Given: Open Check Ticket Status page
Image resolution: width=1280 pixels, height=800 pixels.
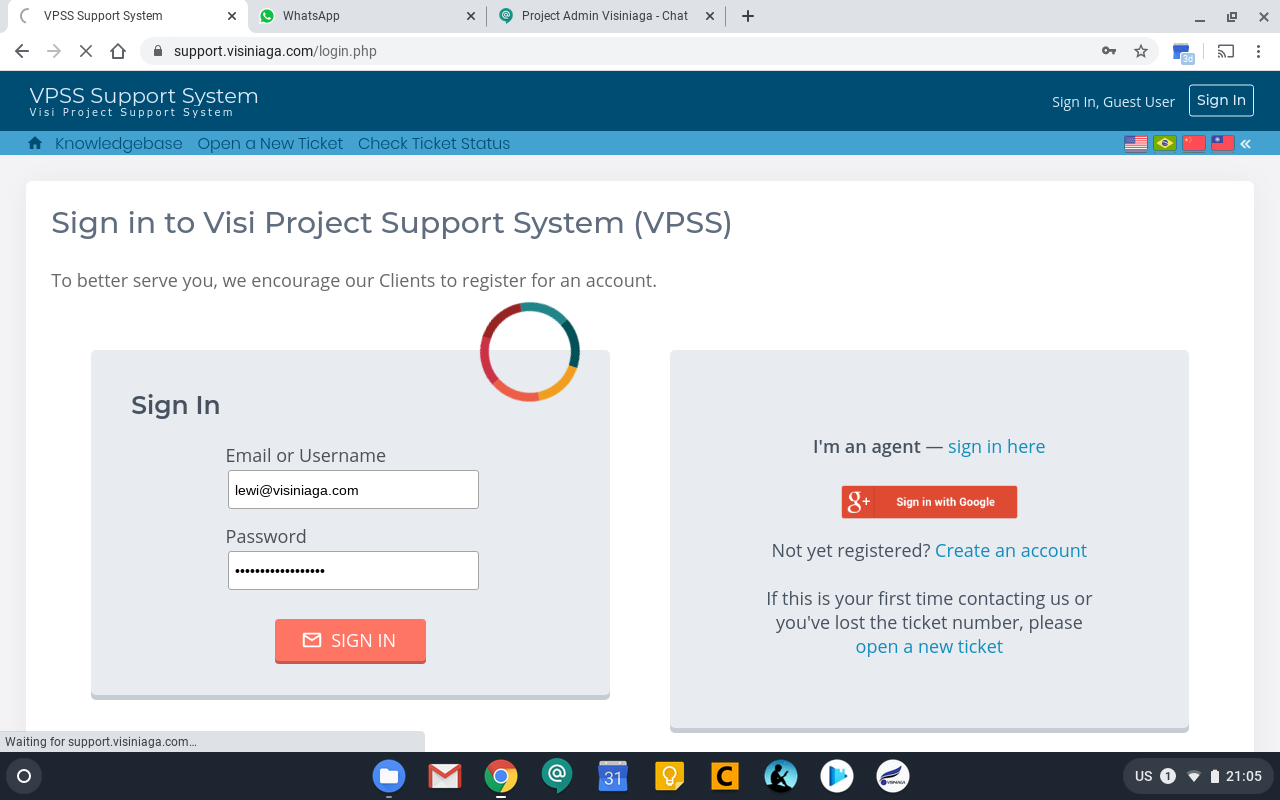Looking at the screenshot, I should point(434,143).
